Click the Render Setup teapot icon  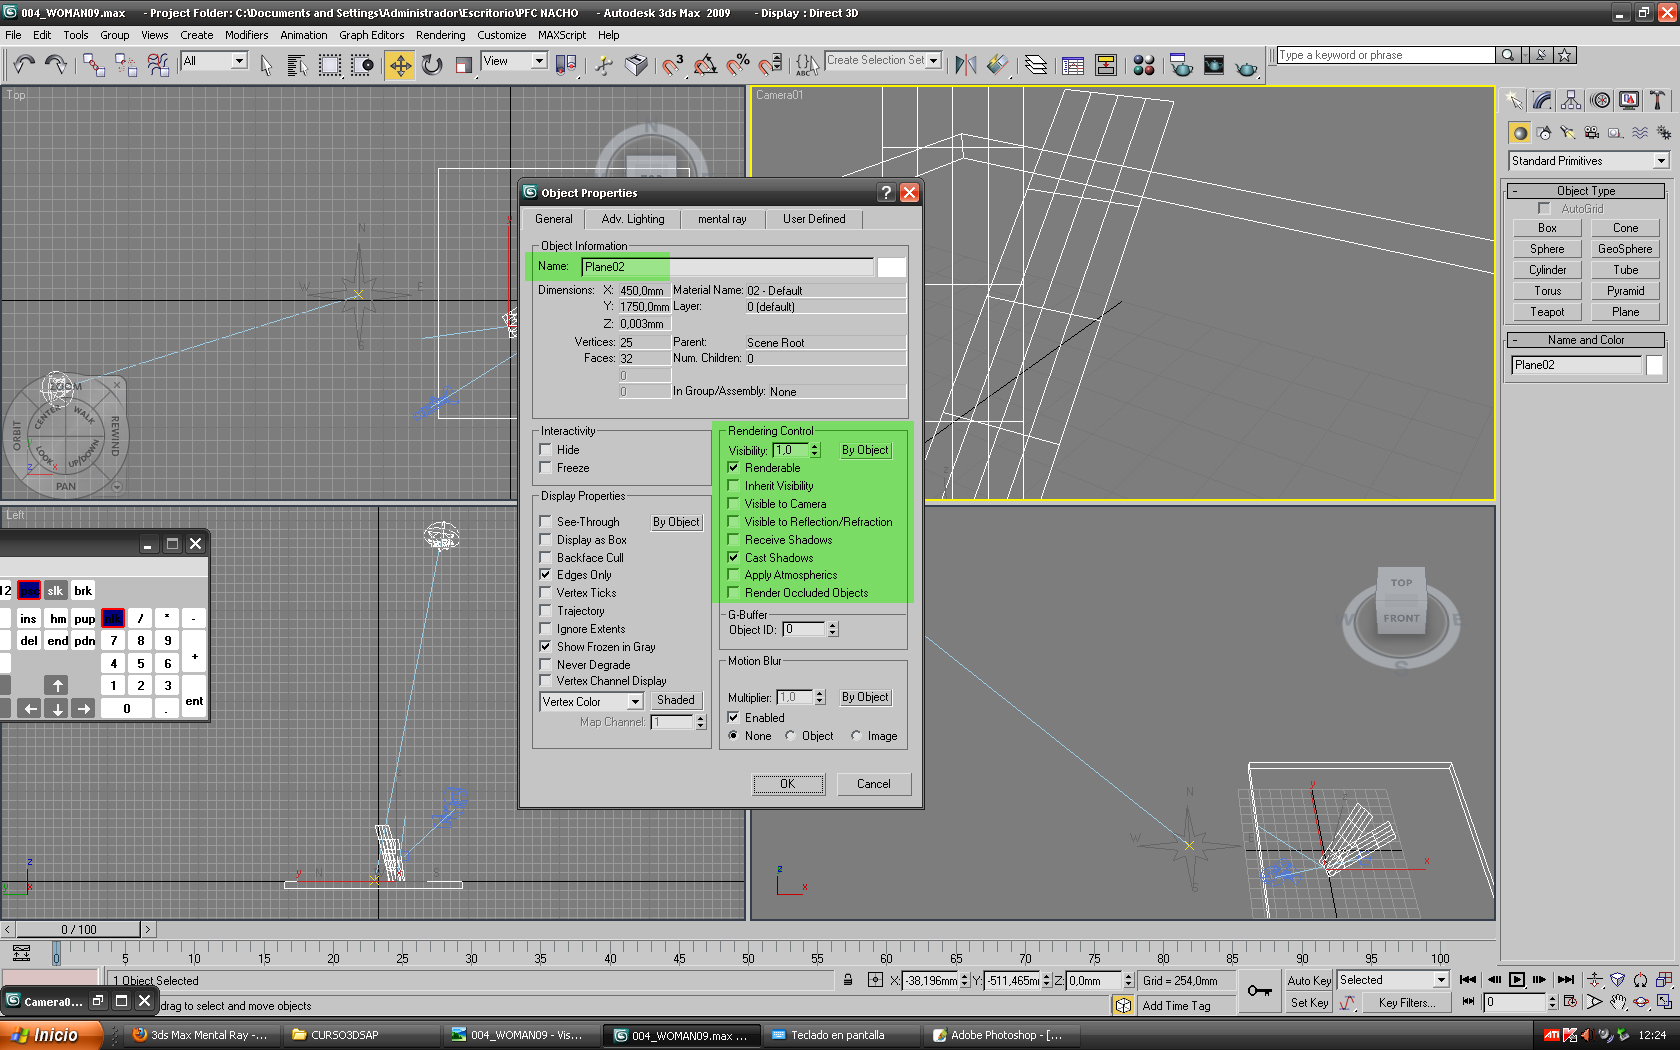point(1181,65)
